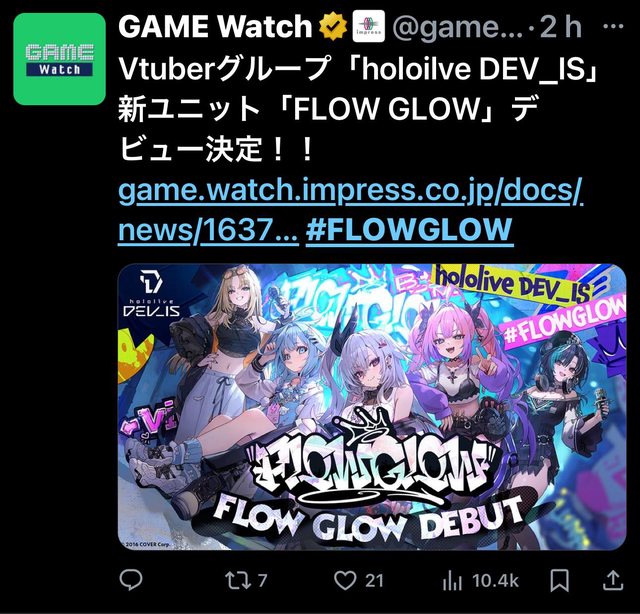This screenshot has height=614, width=640.
Task: Open the @game... handle
Action: click(x=458, y=27)
